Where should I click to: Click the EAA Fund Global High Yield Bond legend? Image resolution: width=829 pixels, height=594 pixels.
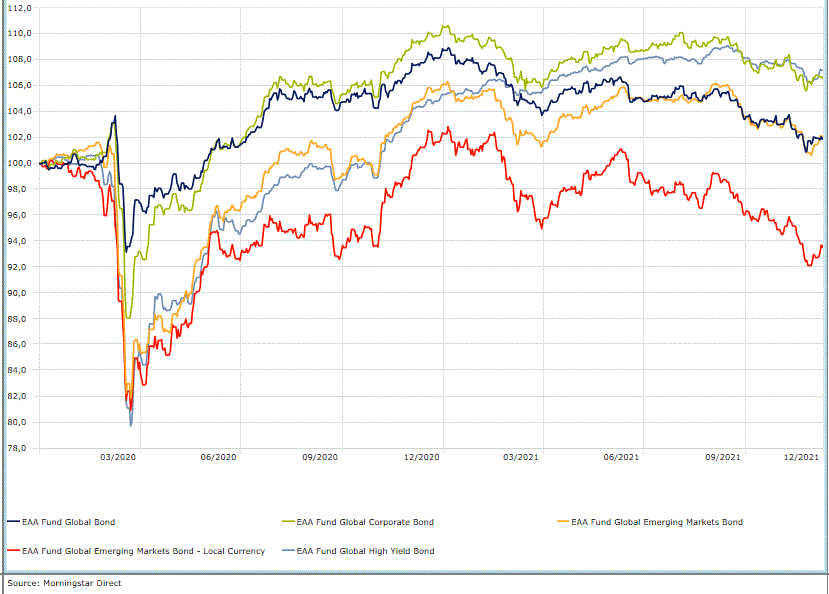(x=366, y=551)
